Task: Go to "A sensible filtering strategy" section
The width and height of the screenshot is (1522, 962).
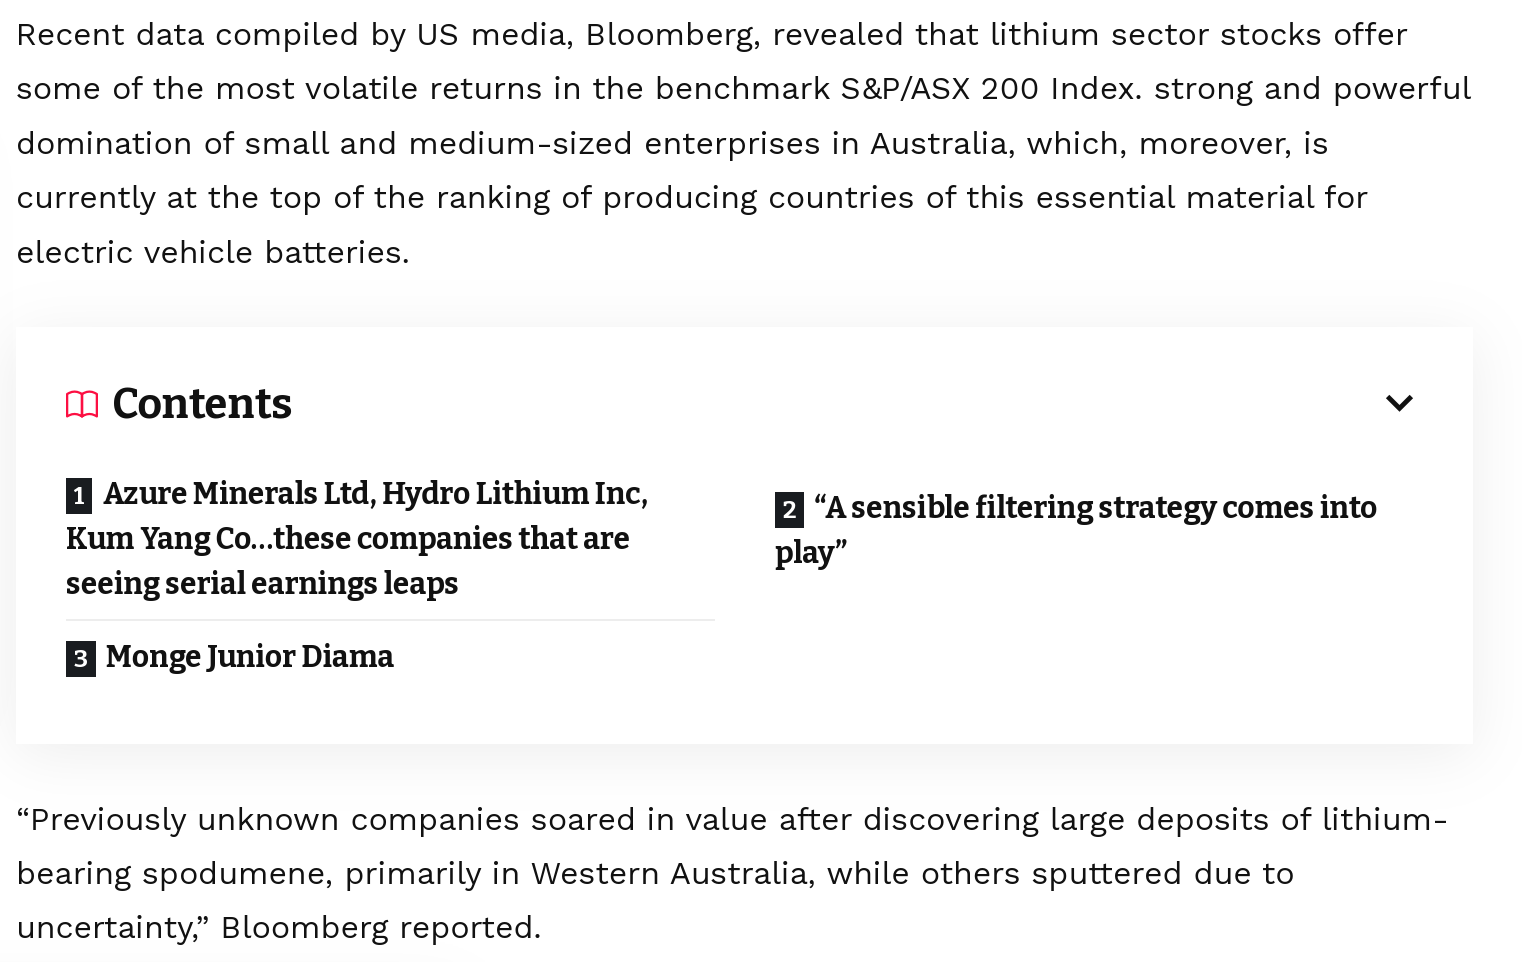Action: [1076, 530]
